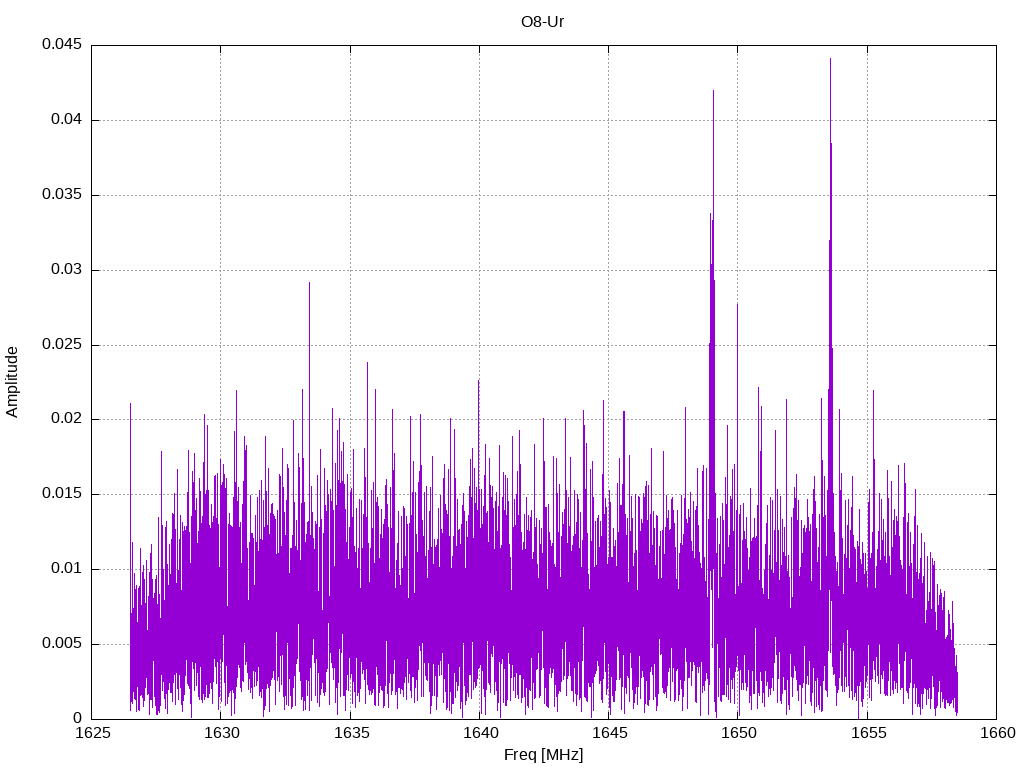Click the Amplitude y-axis label
The width and height of the screenshot is (1024, 768).
[x=13, y=382]
